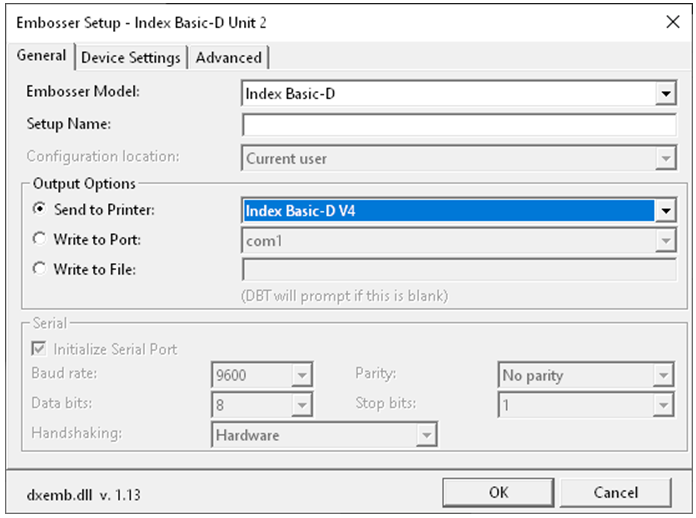Switch to the General tab

[x=41, y=56]
